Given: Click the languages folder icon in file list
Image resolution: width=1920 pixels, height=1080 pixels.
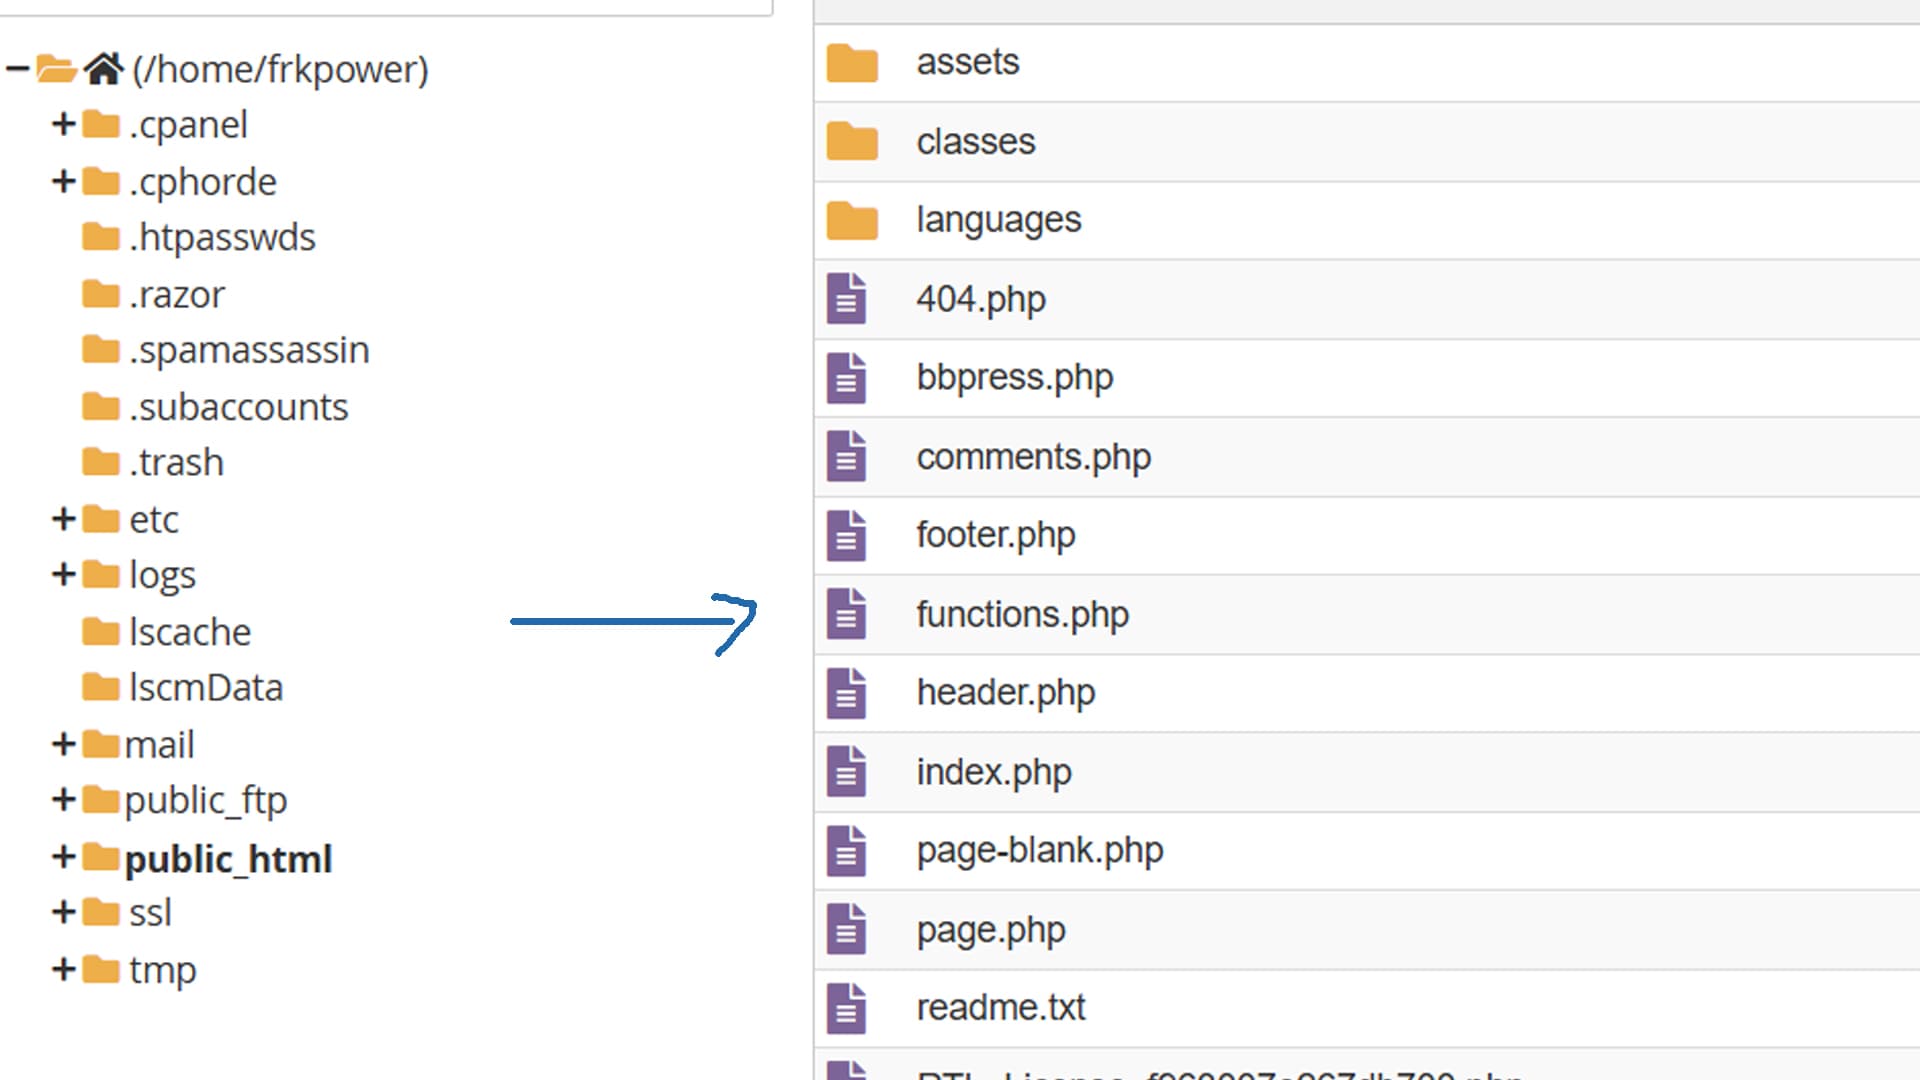Looking at the screenshot, I should 852,220.
